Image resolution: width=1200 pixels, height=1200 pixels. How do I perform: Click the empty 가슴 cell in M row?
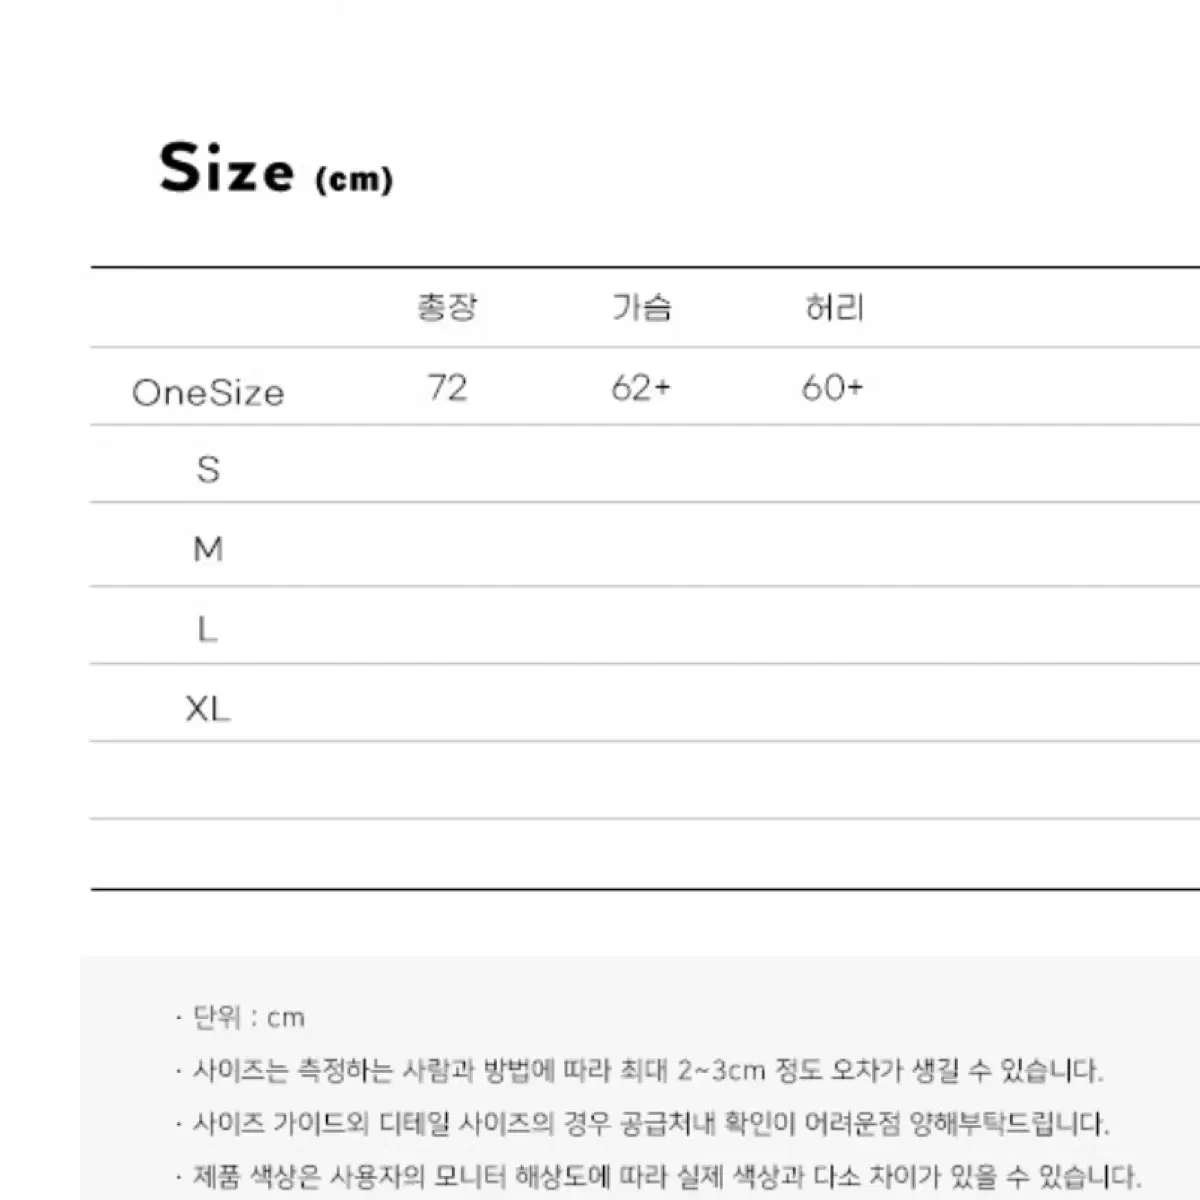(x=641, y=545)
